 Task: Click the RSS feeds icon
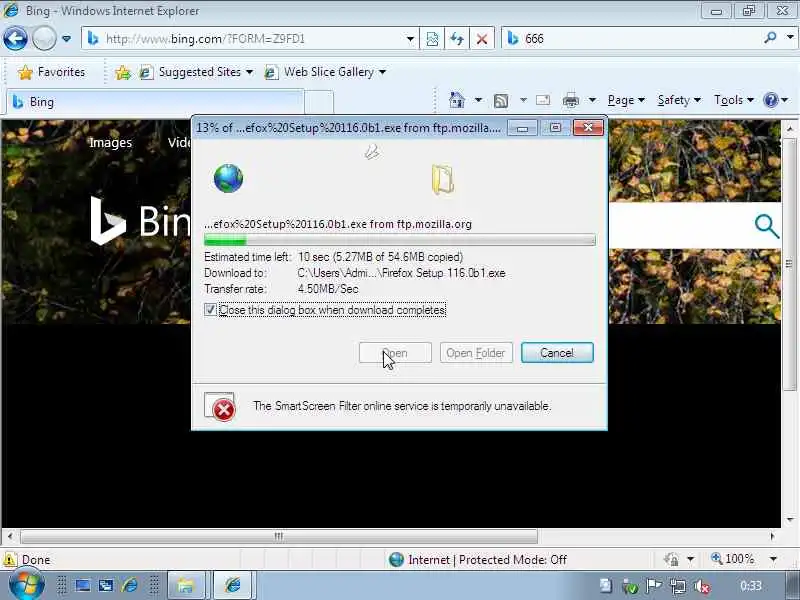[501, 101]
